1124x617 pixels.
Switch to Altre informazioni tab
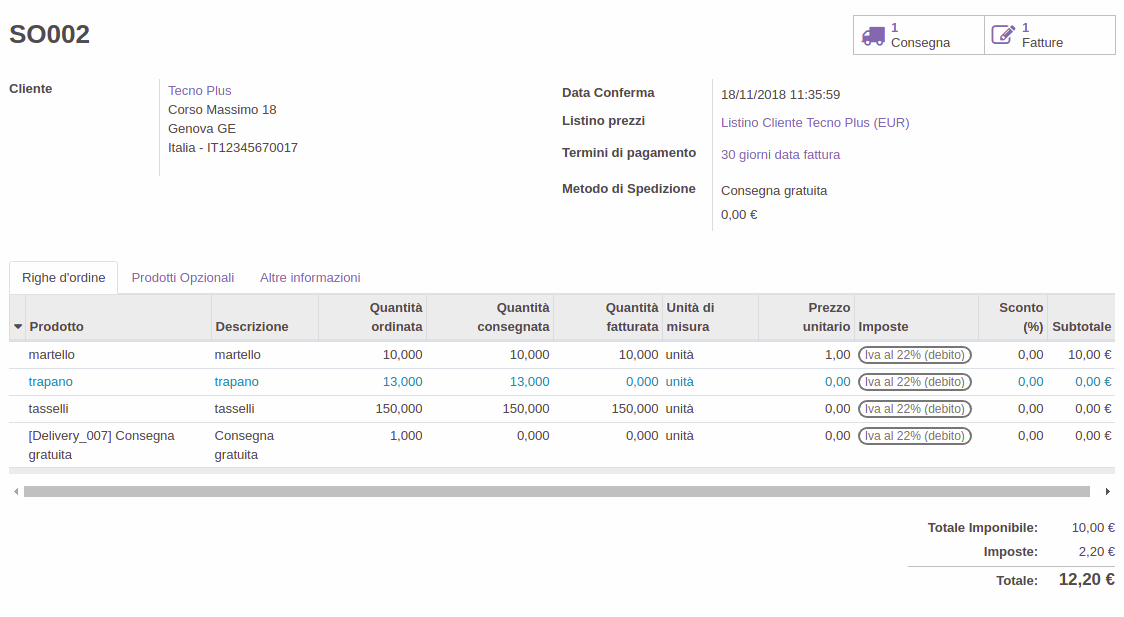tap(310, 277)
